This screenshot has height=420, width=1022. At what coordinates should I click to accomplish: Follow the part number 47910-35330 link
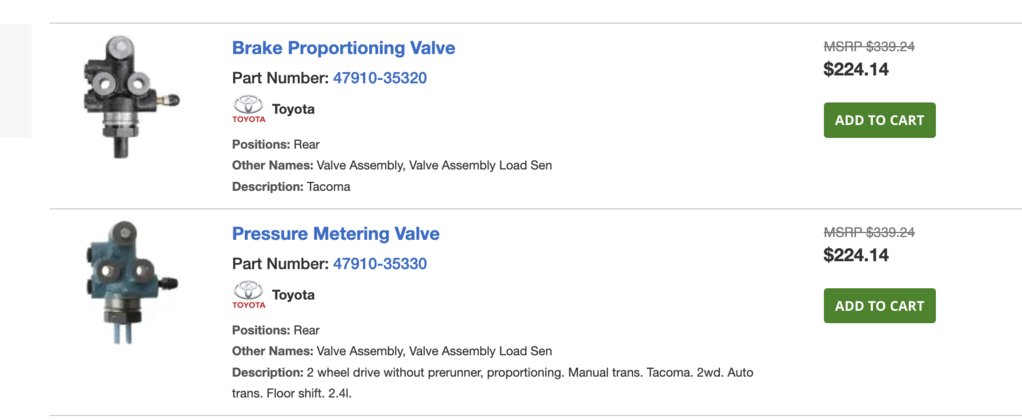point(380,264)
